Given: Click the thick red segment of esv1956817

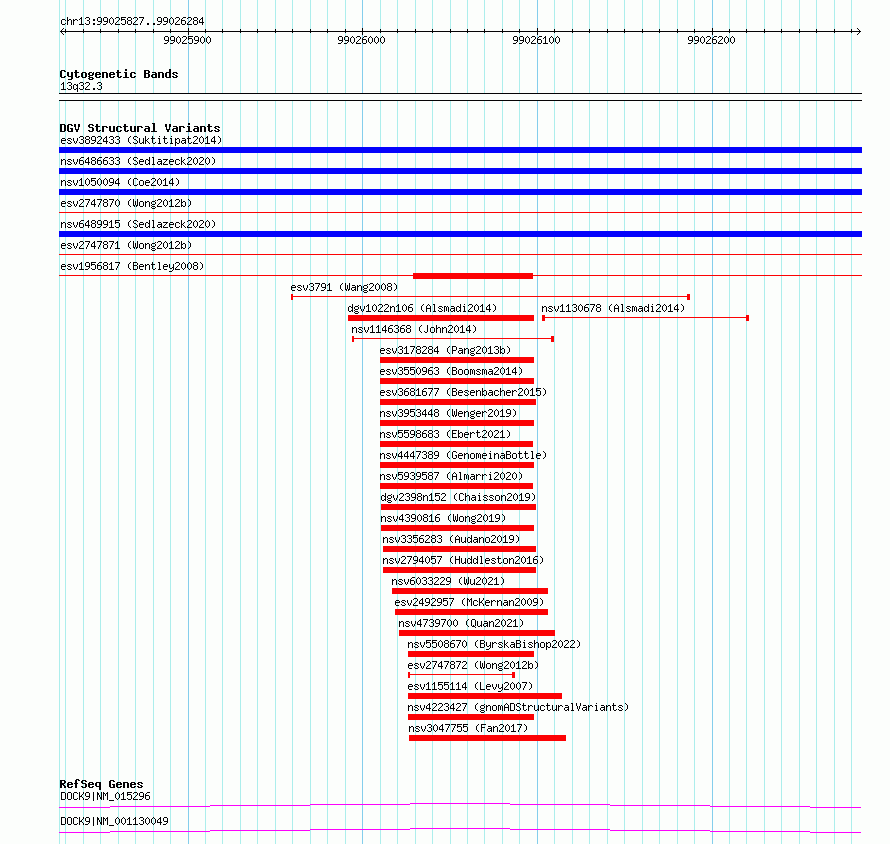Looking at the screenshot, I should click(x=473, y=276).
